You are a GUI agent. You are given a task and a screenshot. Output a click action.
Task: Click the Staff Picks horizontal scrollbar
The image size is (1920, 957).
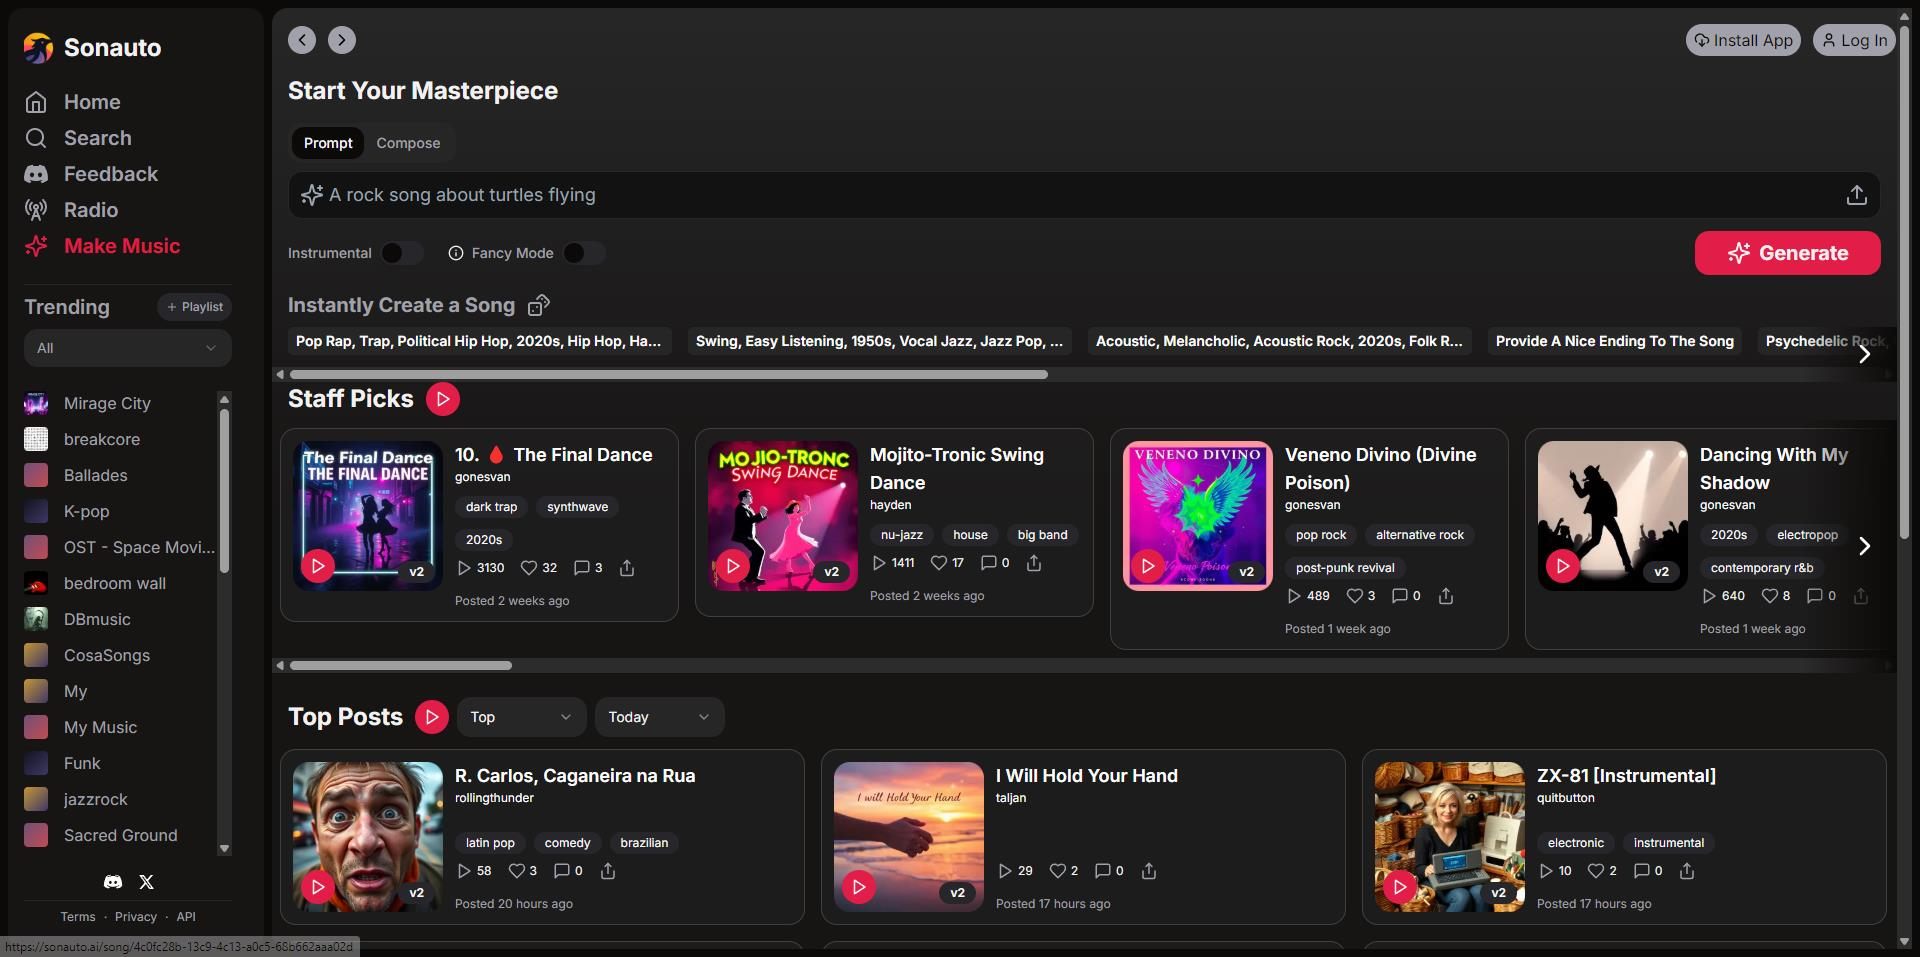coord(401,665)
